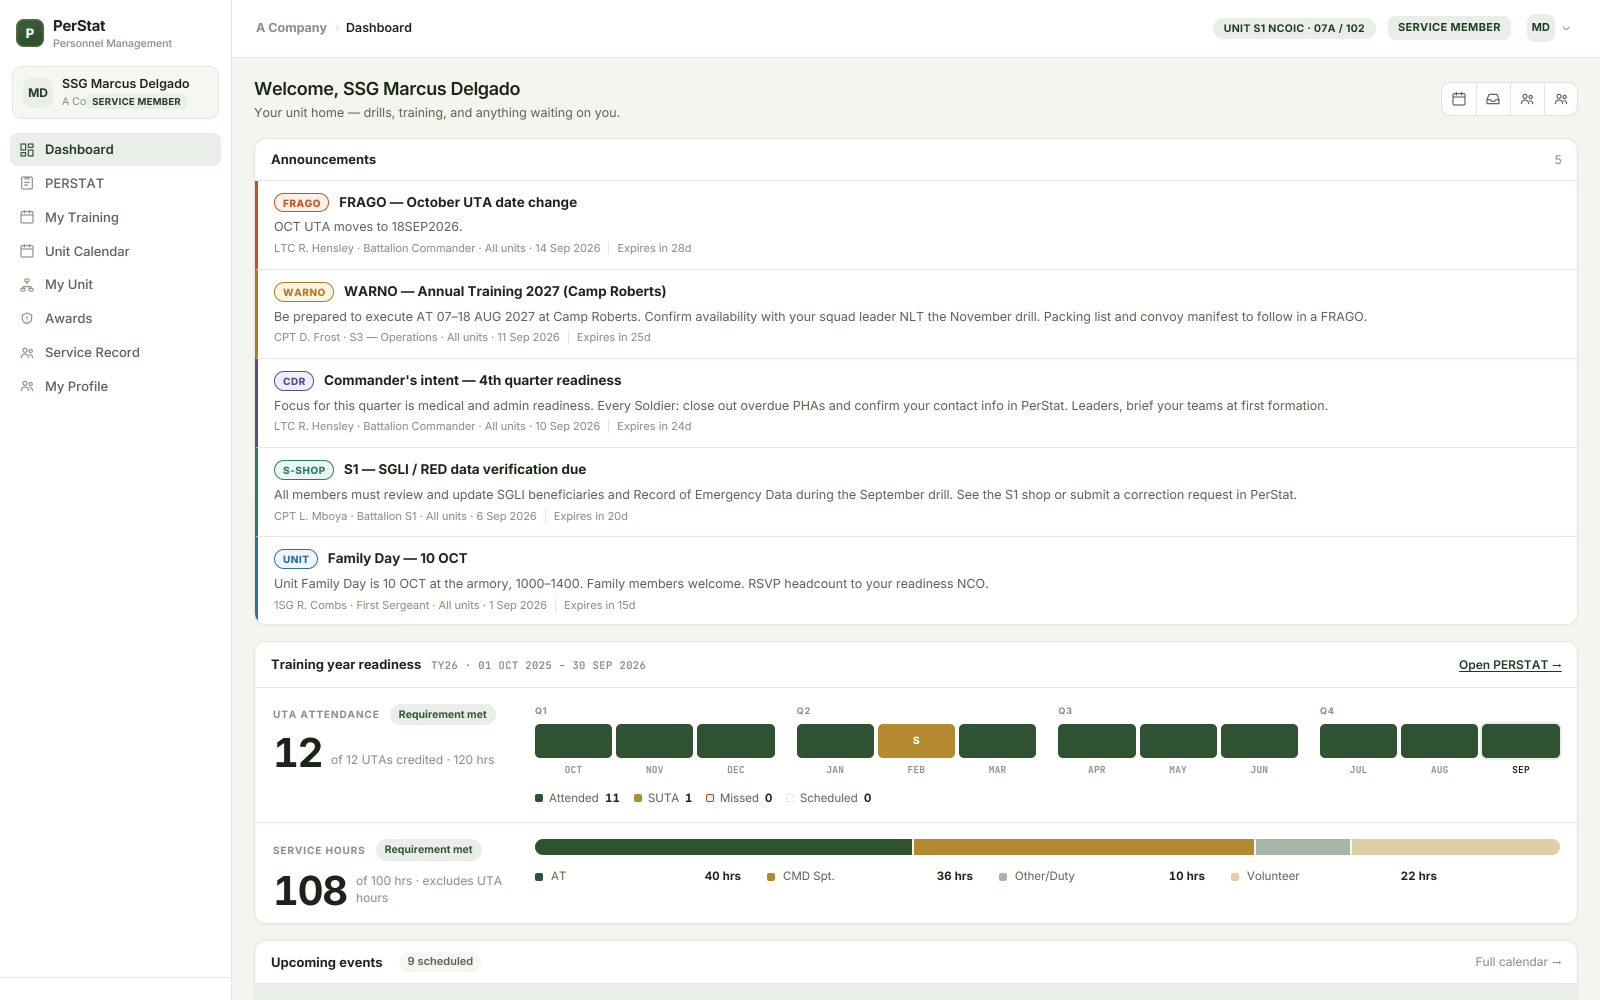Open the inbox tray quick-action icon

1493,99
